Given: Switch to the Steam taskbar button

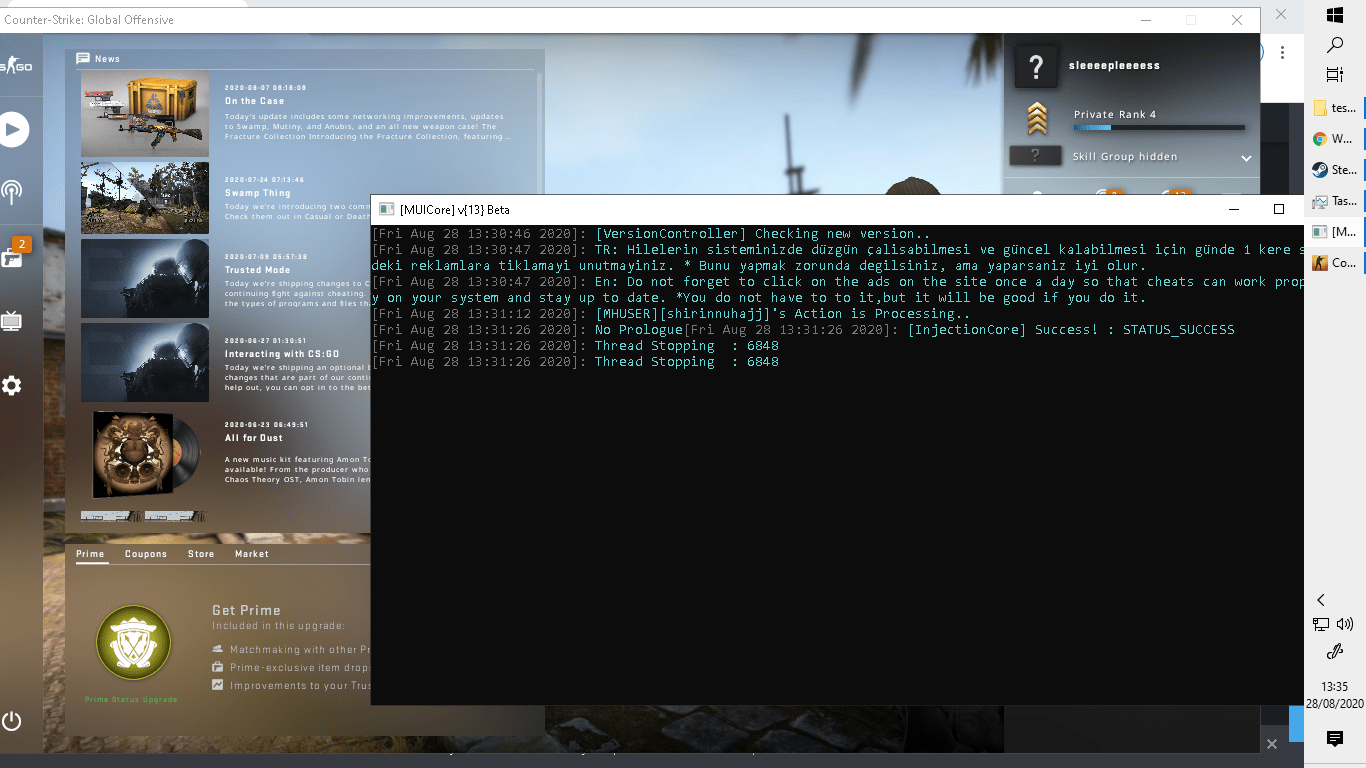Looking at the screenshot, I should tap(1335, 170).
